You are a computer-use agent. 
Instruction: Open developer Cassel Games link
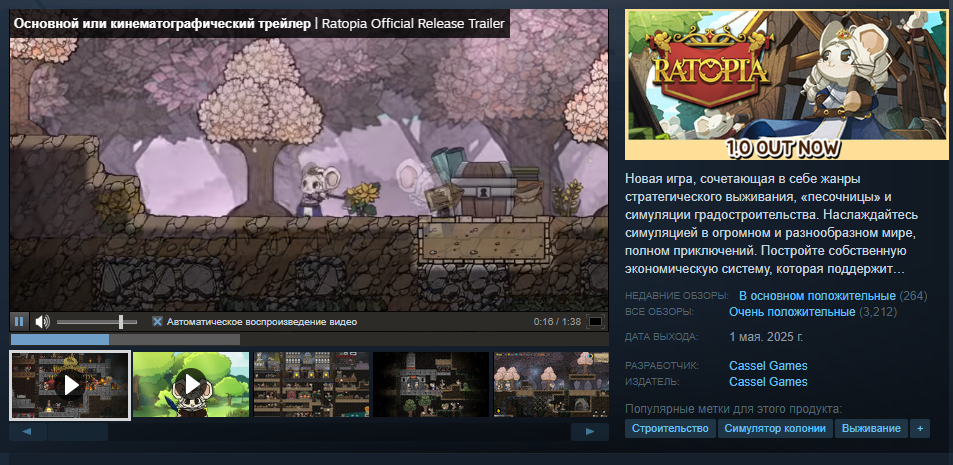point(768,366)
